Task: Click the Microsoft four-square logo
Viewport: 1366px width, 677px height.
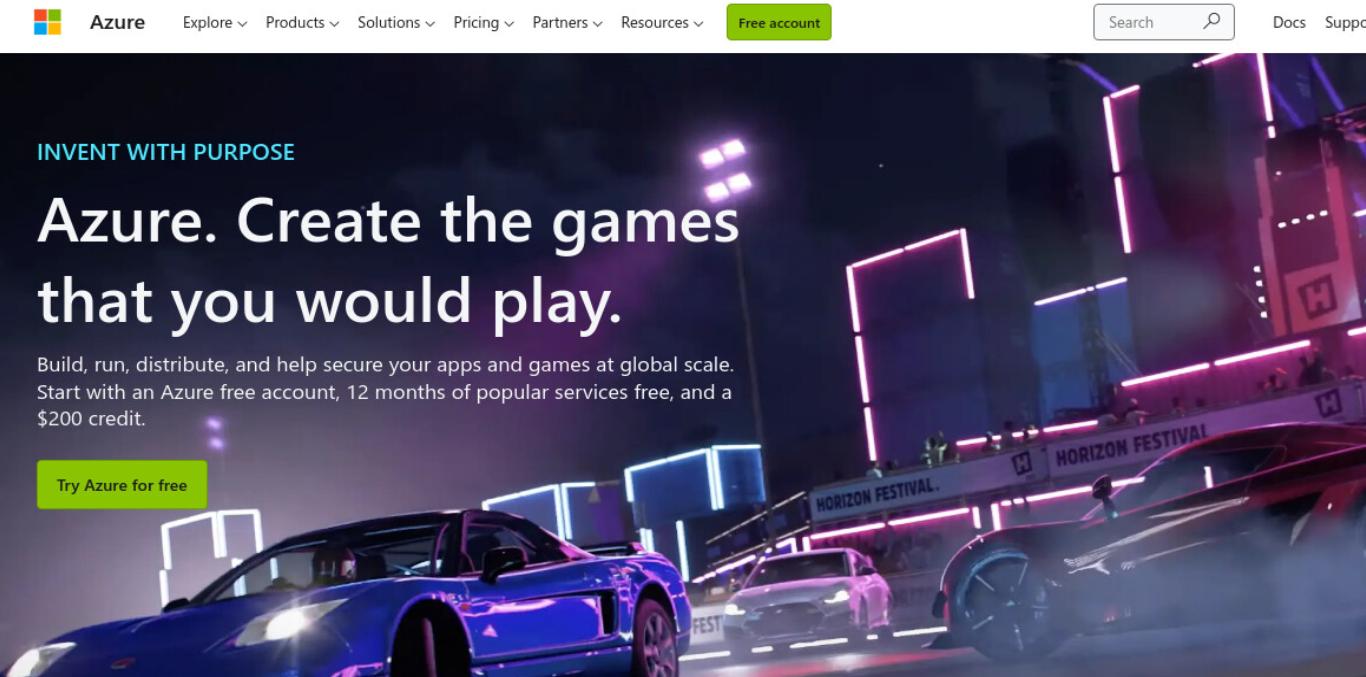Action: (x=47, y=22)
